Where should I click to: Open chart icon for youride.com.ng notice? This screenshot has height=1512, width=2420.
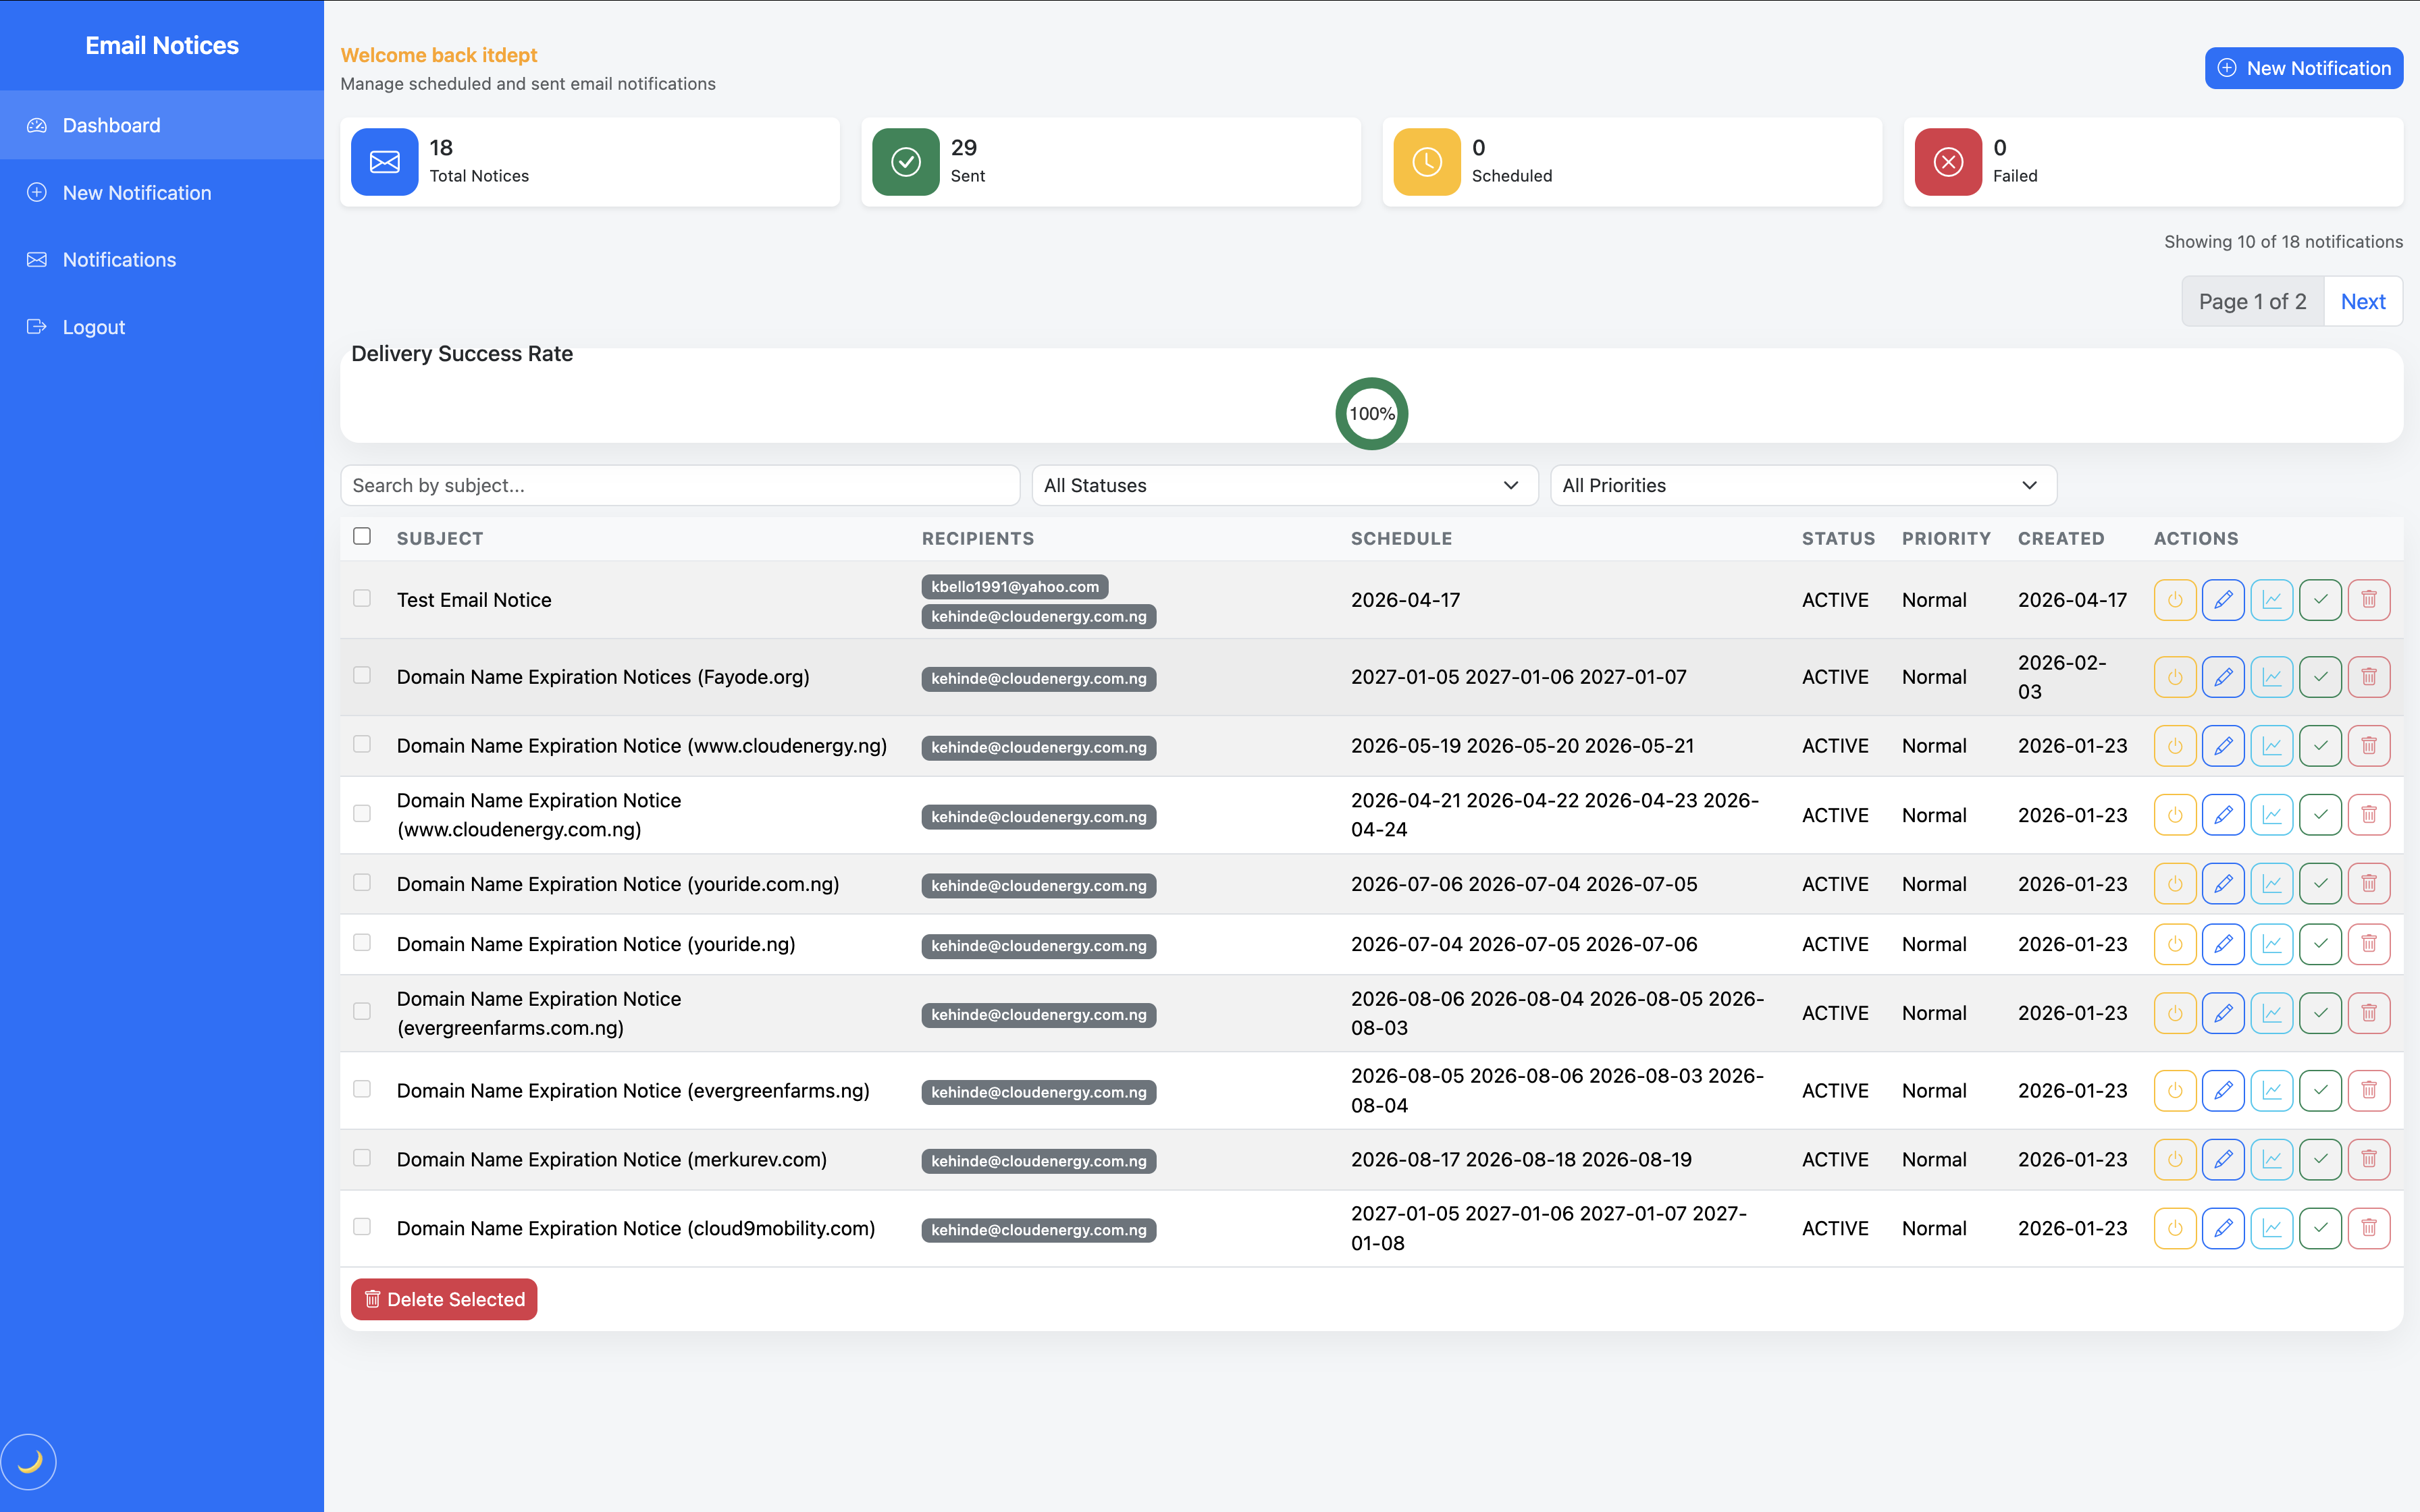click(2272, 884)
